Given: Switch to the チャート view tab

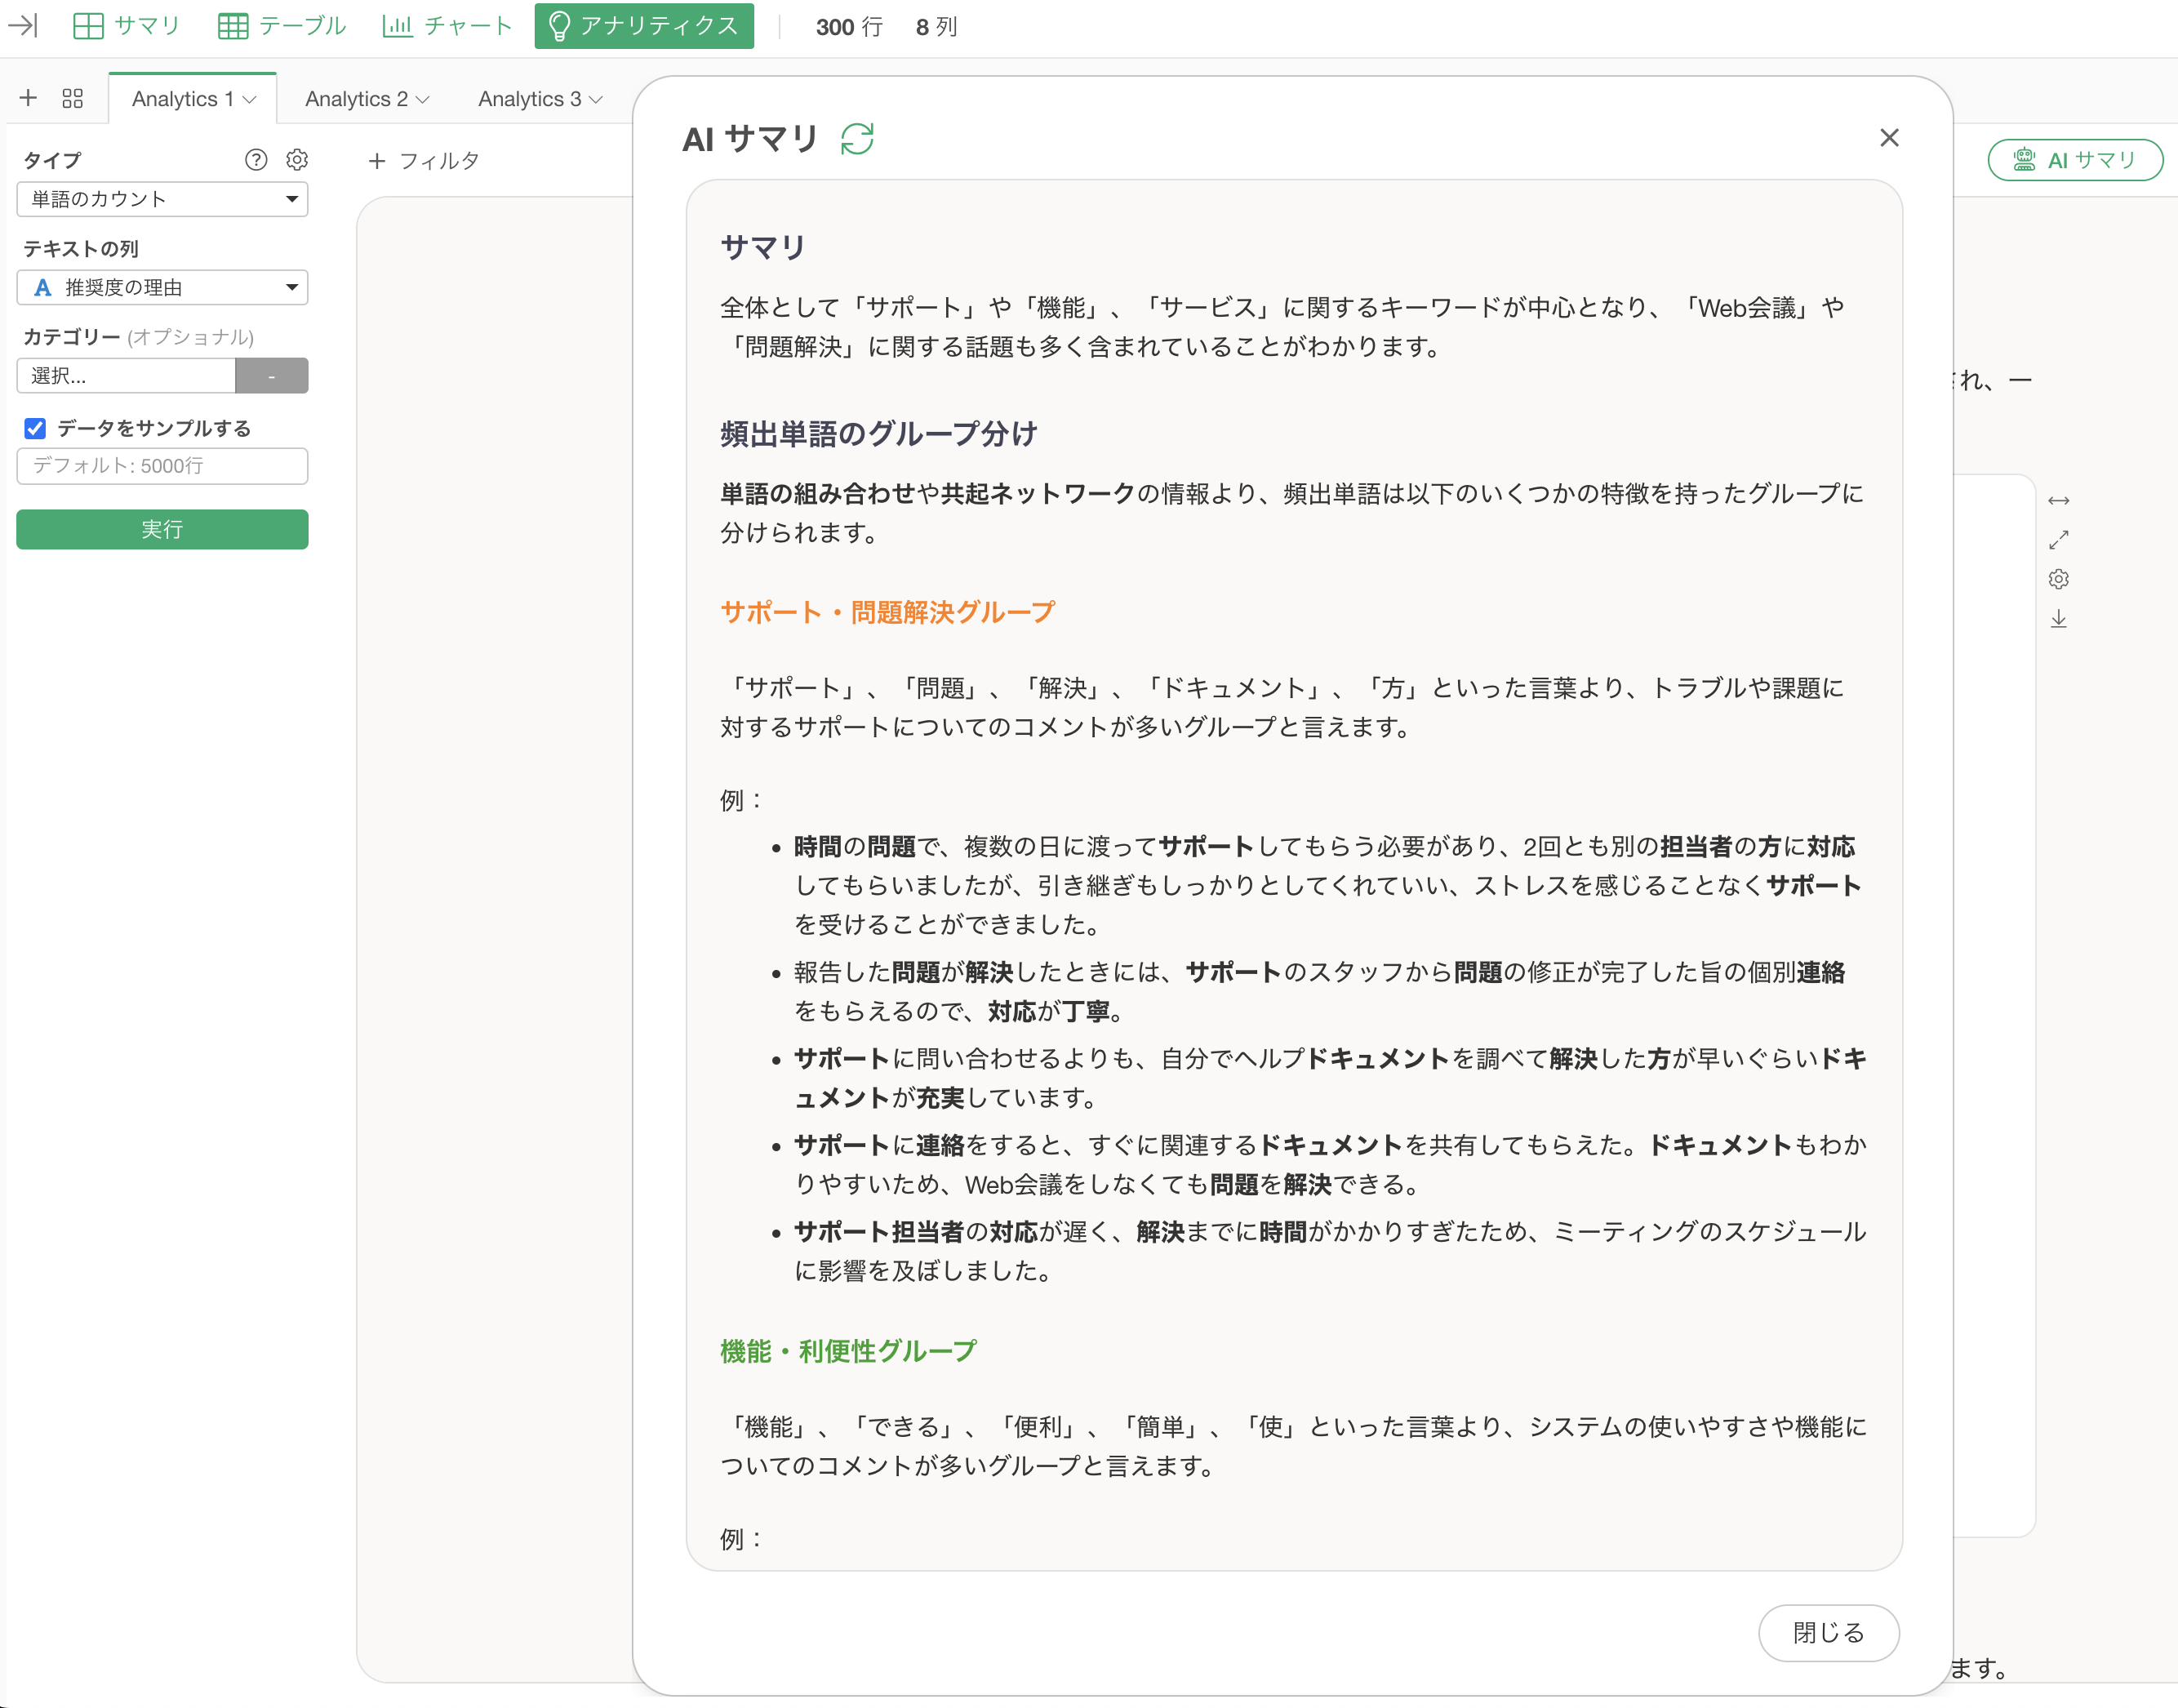Looking at the screenshot, I should [447, 26].
